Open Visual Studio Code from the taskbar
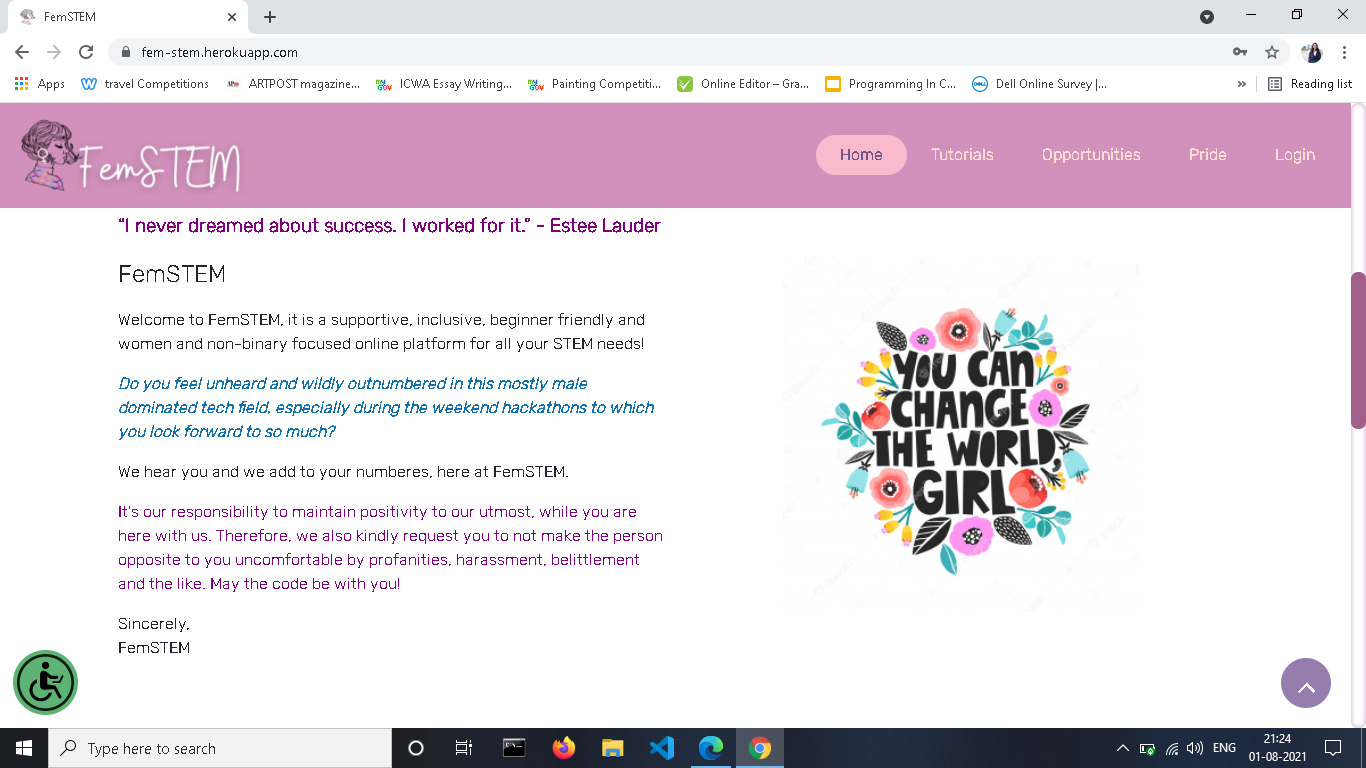1366x768 pixels. [662, 748]
